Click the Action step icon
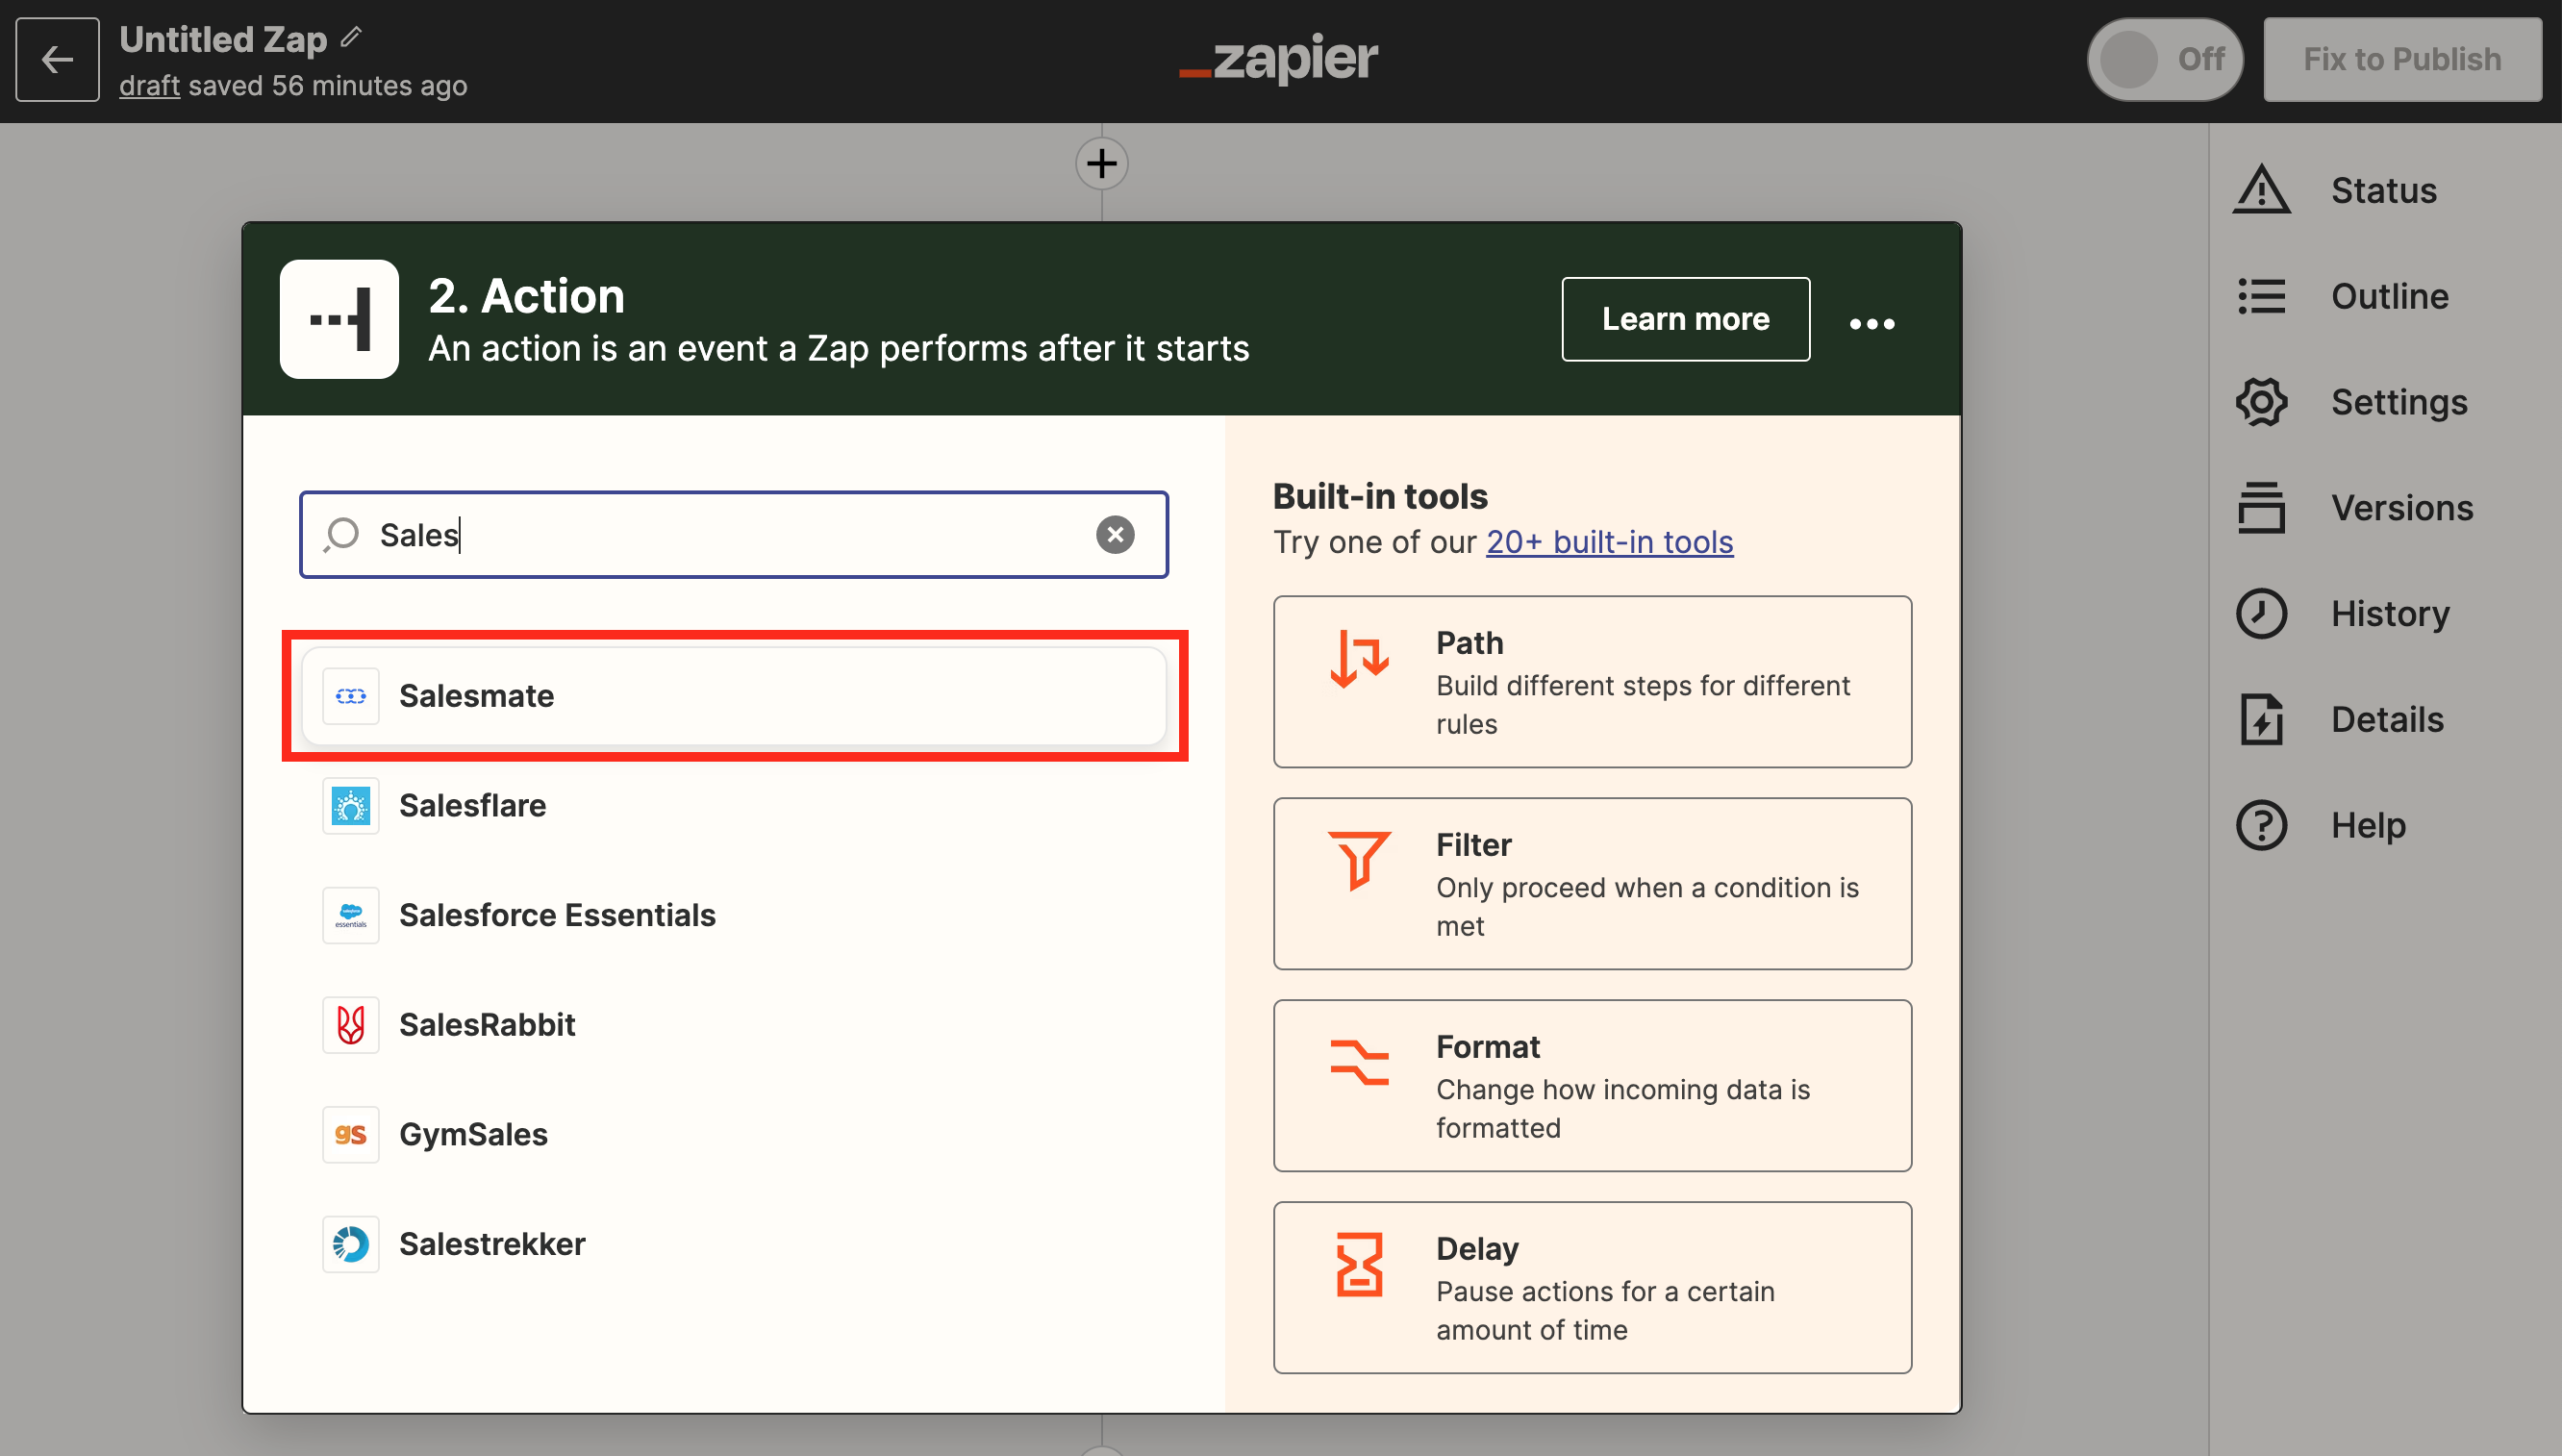Image resolution: width=2562 pixels, height=1456 pixels. tap(339, 319)
